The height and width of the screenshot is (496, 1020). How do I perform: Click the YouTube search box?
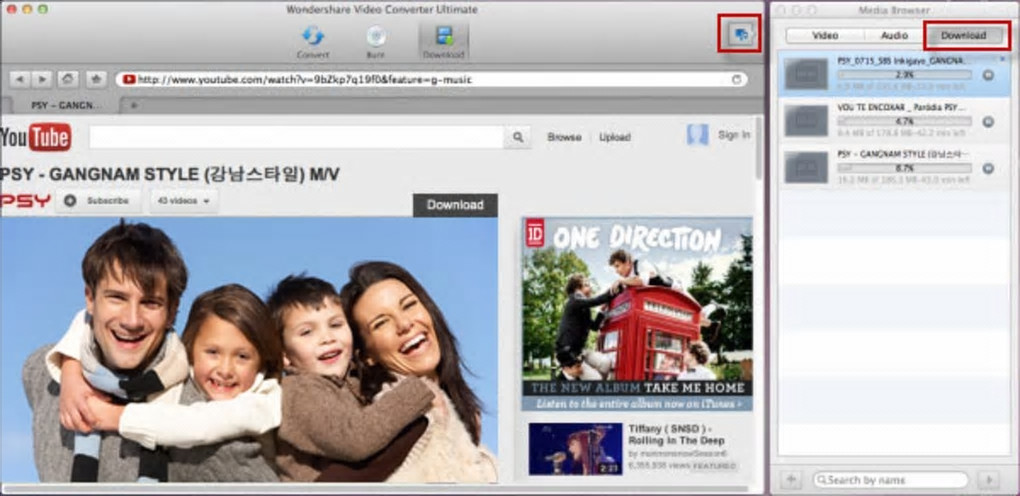pos(297,137)
